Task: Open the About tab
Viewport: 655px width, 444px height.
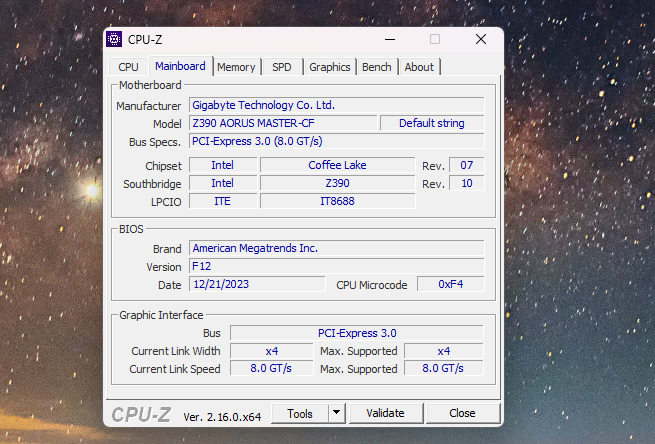Action: [x=419, y=67]
